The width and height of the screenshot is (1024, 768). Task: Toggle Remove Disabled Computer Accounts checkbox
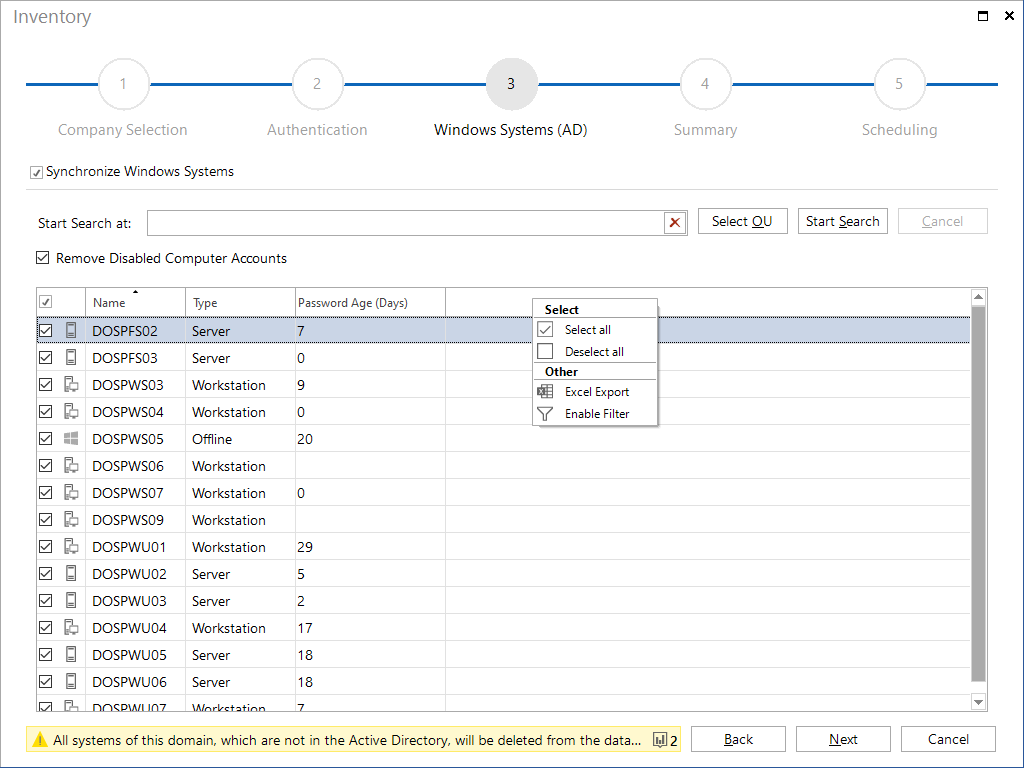[x=42, y=258]
